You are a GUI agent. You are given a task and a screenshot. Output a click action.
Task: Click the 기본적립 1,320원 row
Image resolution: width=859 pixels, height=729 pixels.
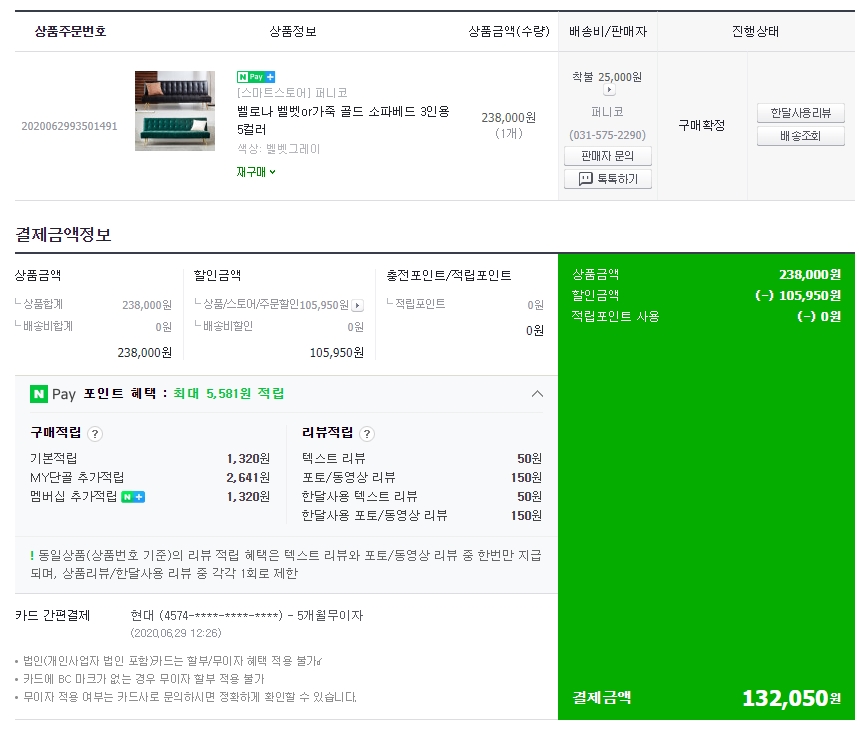[150, 458]
